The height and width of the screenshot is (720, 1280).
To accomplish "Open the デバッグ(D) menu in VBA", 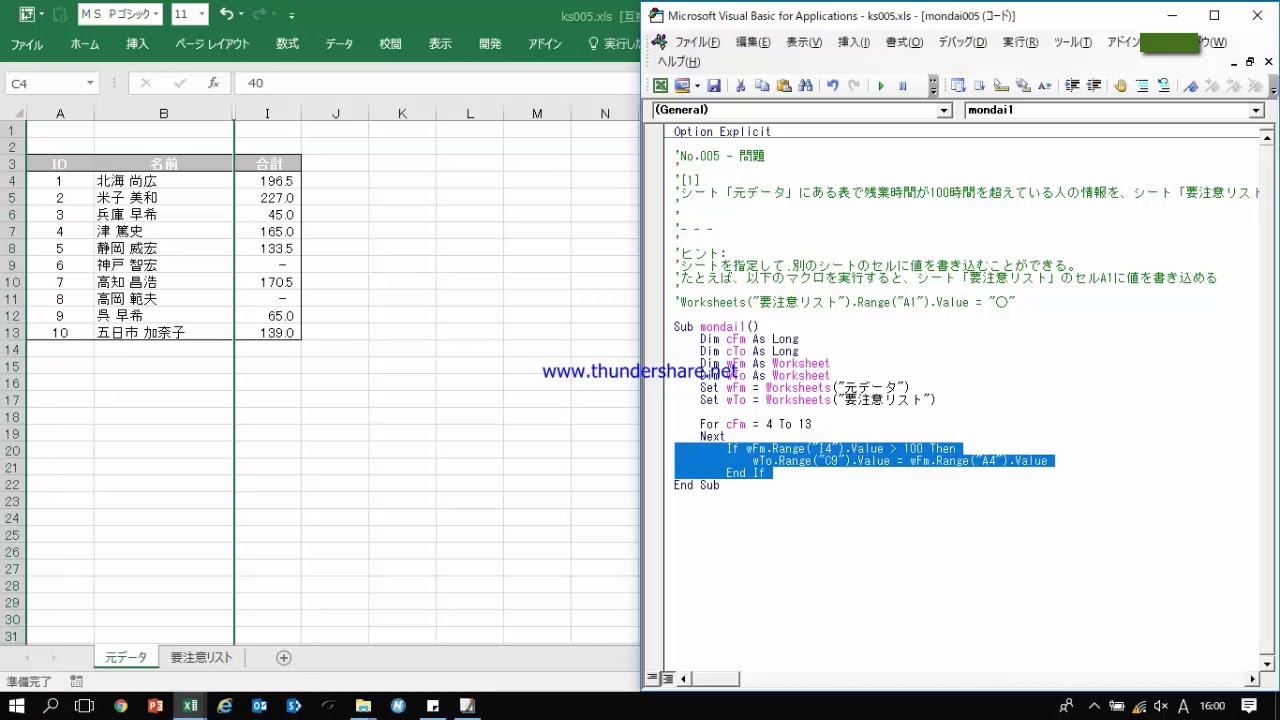I will pyautogui.click(x=962, y=42).
